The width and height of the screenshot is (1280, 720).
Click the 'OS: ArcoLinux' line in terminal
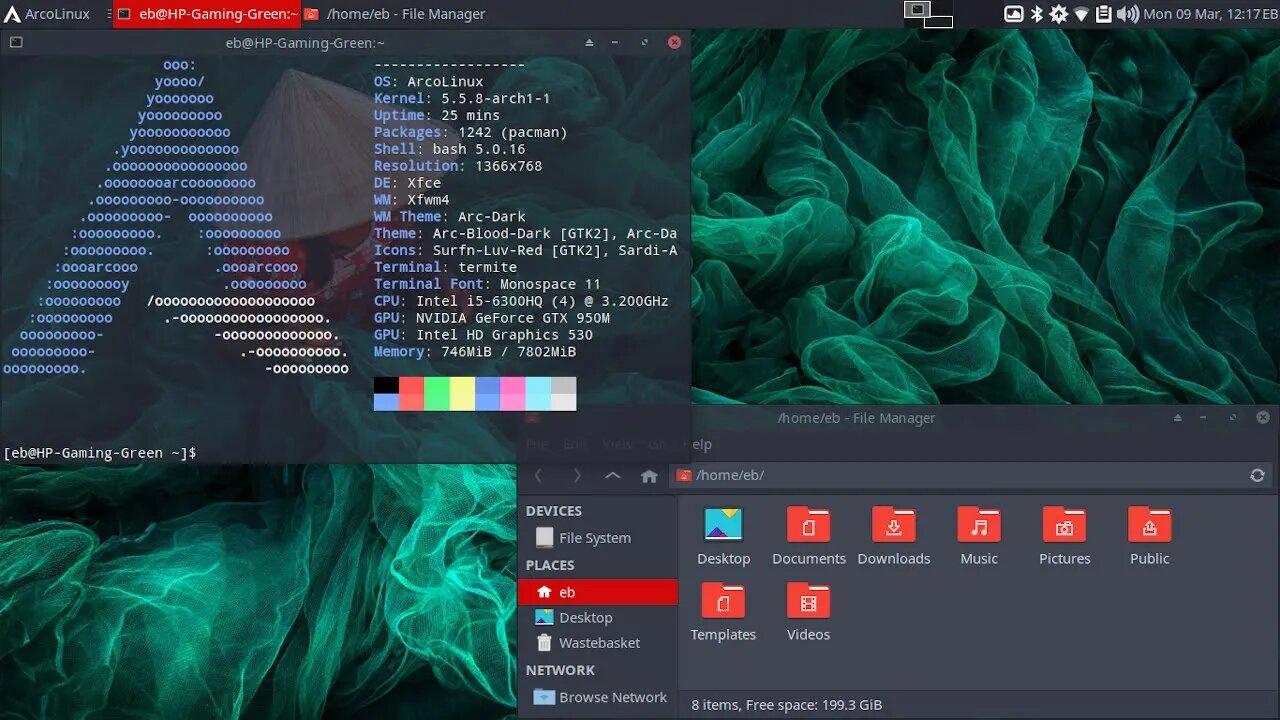tap(428, 82)
